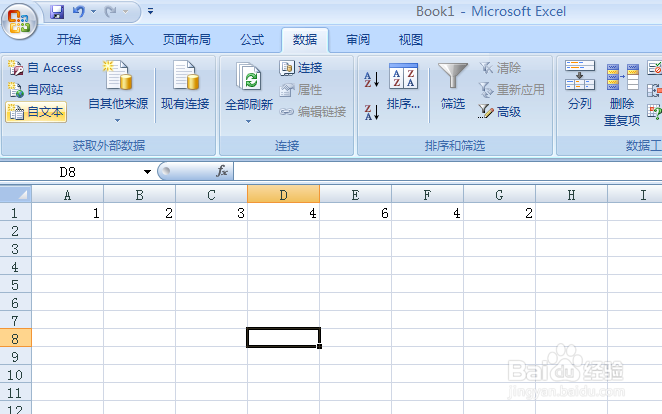Click cell C1 containing 3
The height and width of the screenshot is (414, 662).
(x=212, y=213)
